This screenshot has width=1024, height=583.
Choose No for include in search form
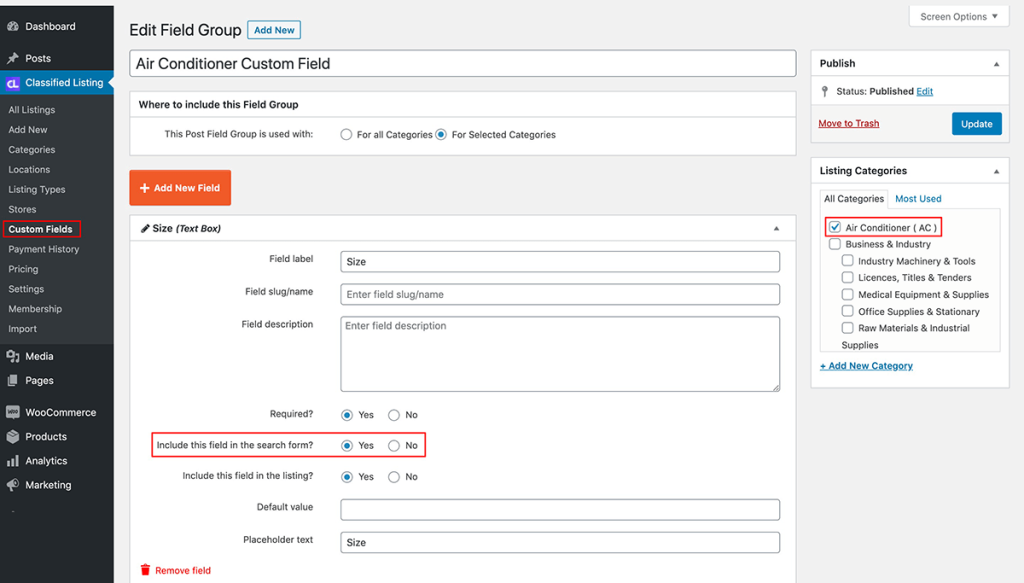point(394,446)
